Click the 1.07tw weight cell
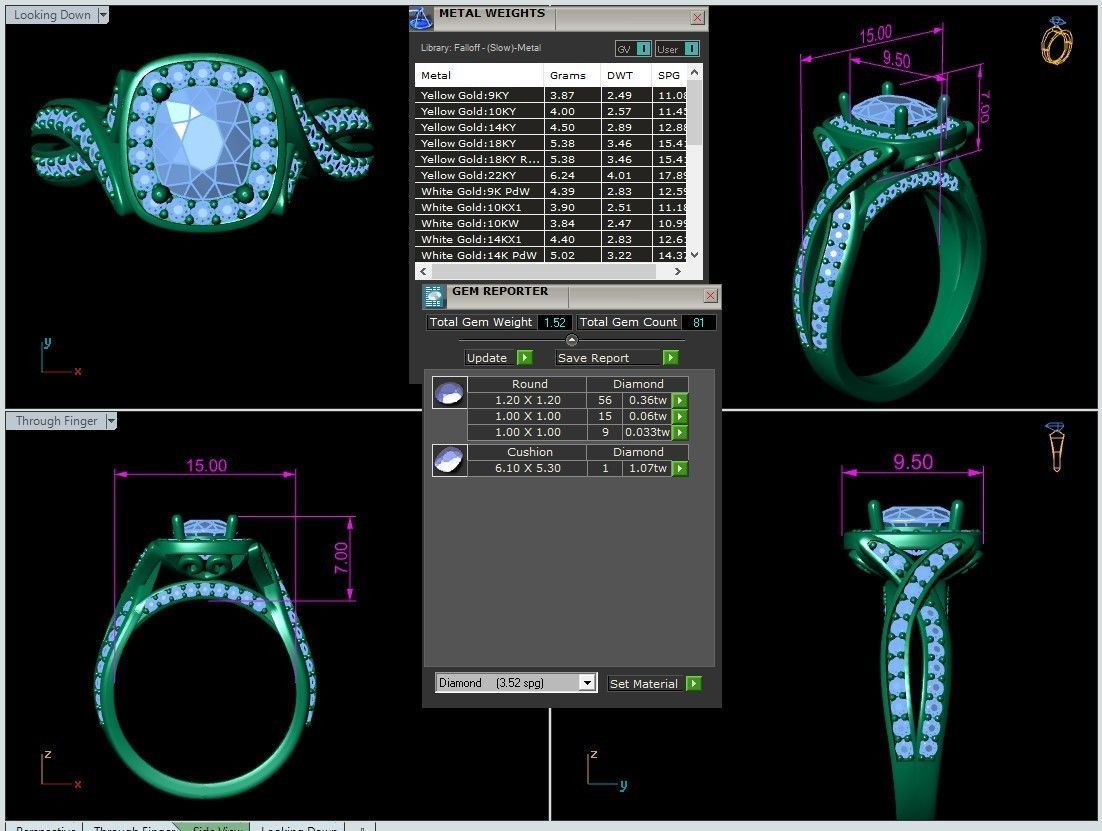The width and height of the screenshot is (1102, 831). 647,468
